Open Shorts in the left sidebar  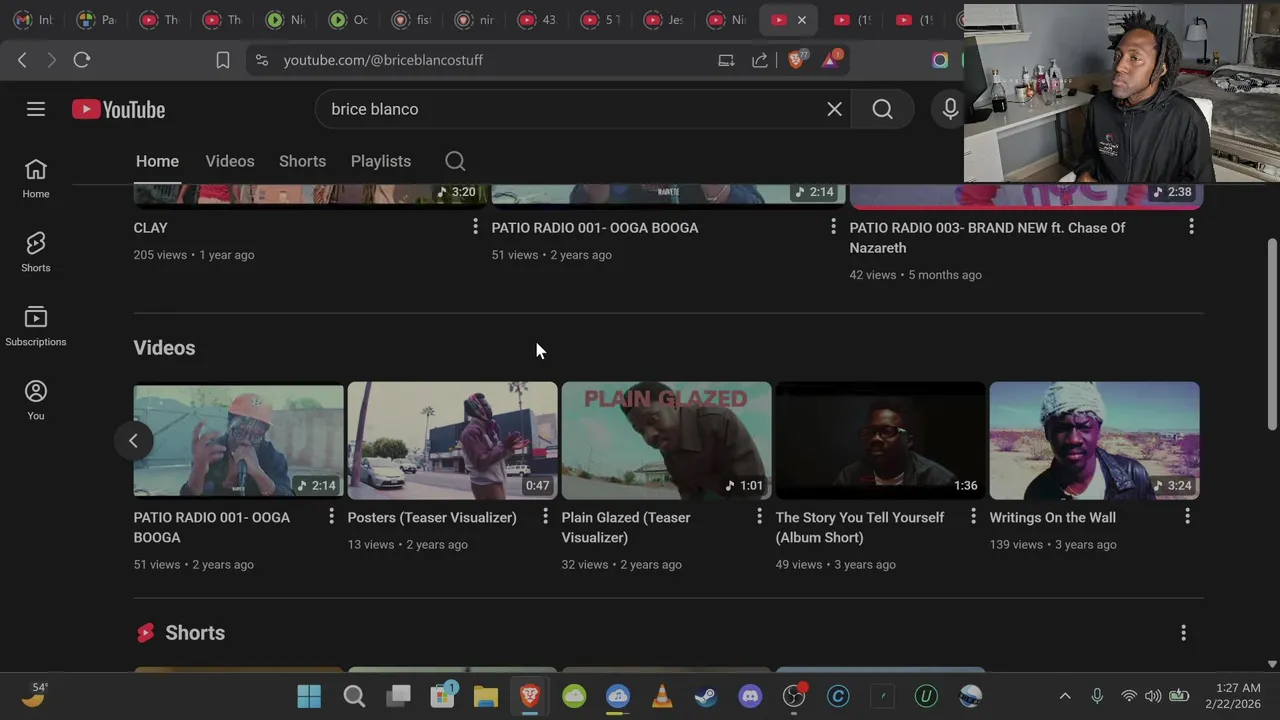pos(36,253)
